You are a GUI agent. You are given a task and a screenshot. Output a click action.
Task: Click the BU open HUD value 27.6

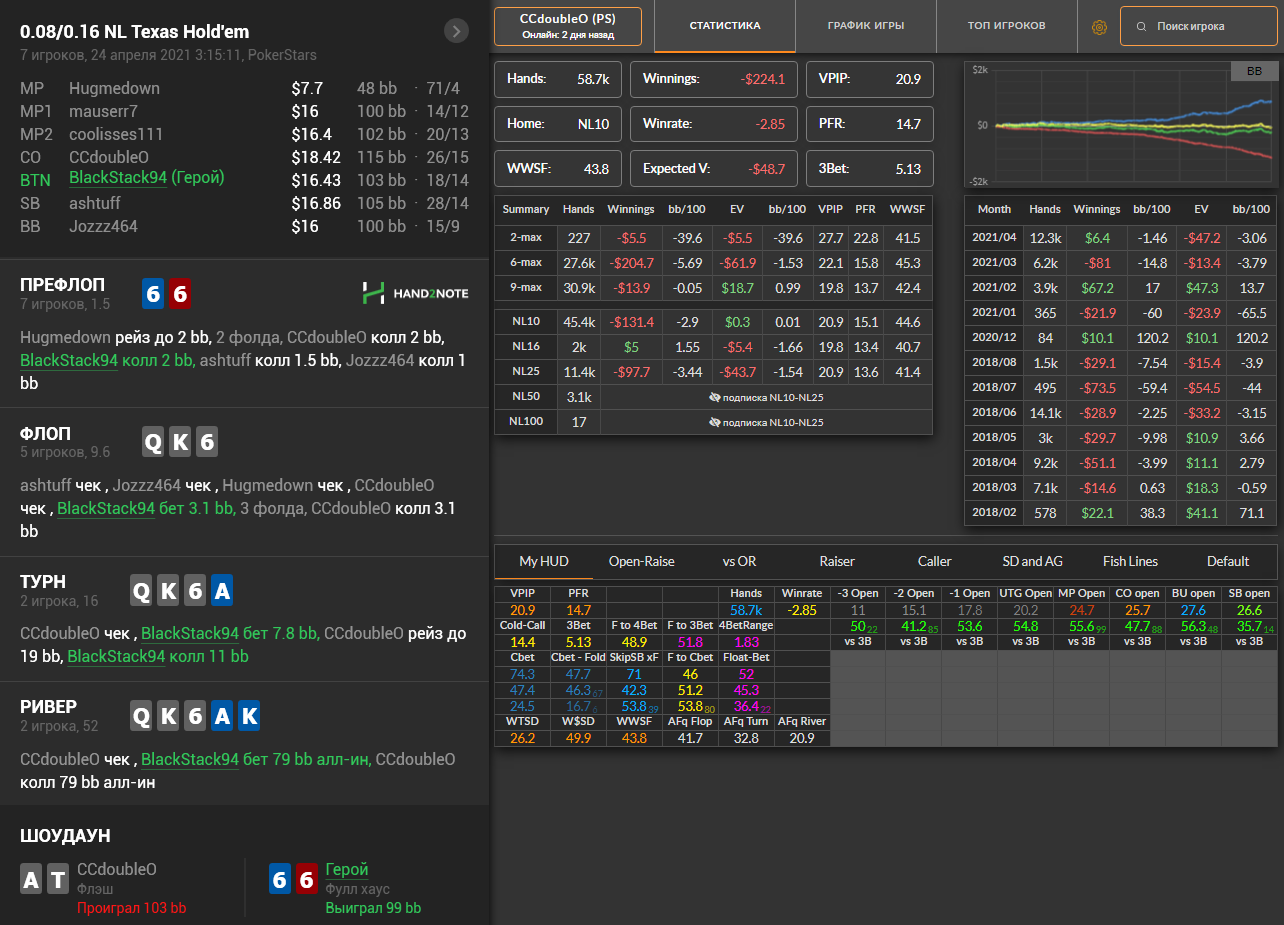[1193, 610]
